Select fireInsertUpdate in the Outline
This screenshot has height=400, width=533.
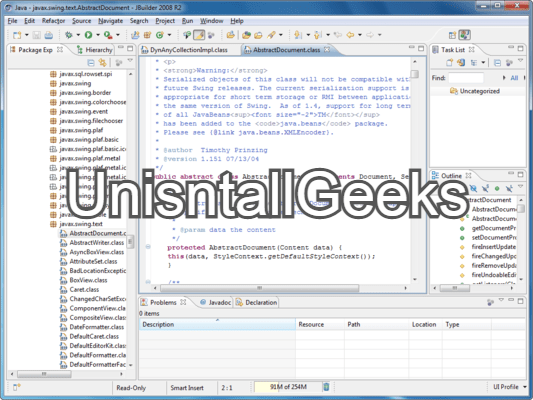[x=488, y=247]
